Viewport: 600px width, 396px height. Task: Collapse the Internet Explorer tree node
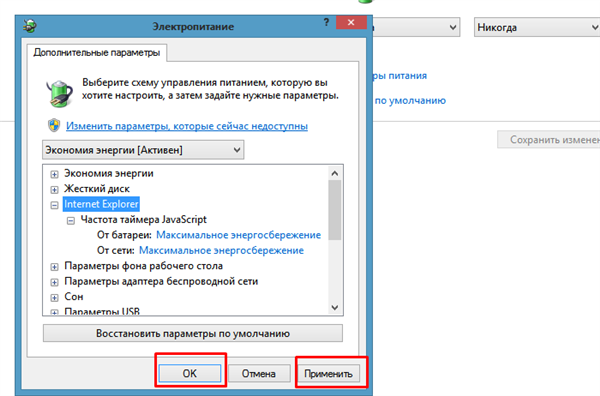coord(54,205)
